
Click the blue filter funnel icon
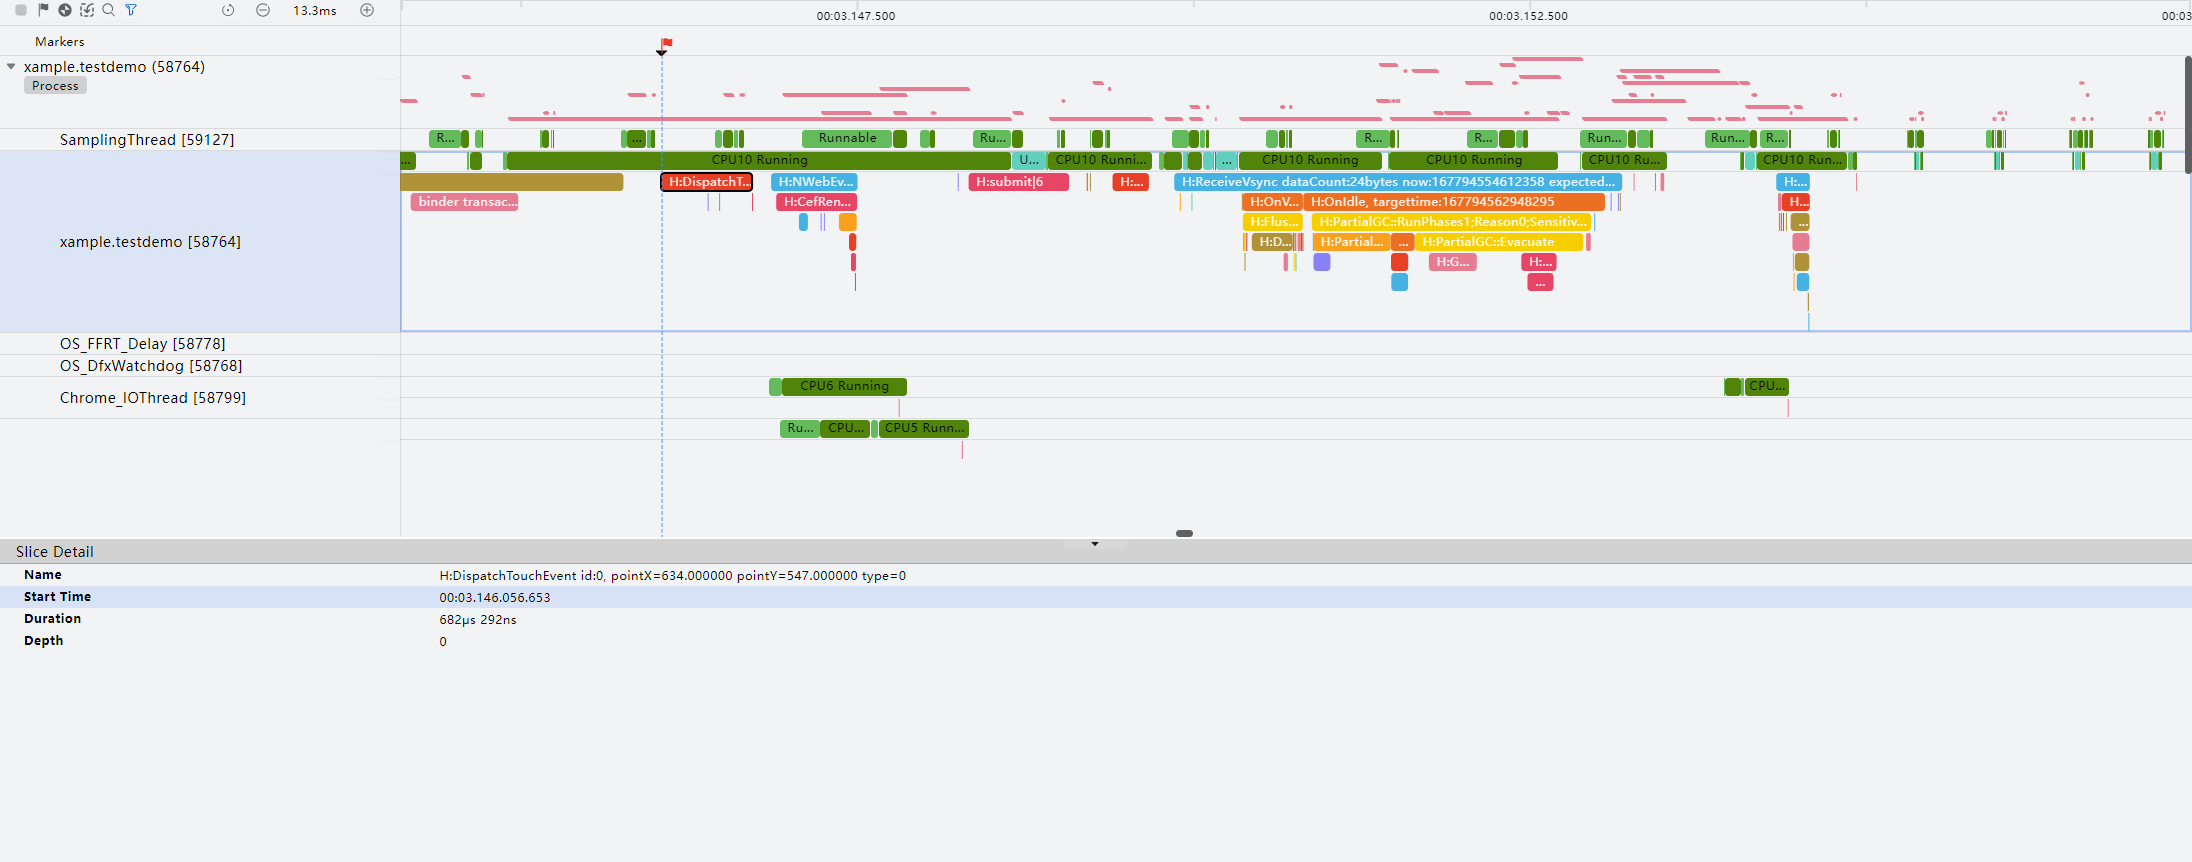(x=131, y=10)
